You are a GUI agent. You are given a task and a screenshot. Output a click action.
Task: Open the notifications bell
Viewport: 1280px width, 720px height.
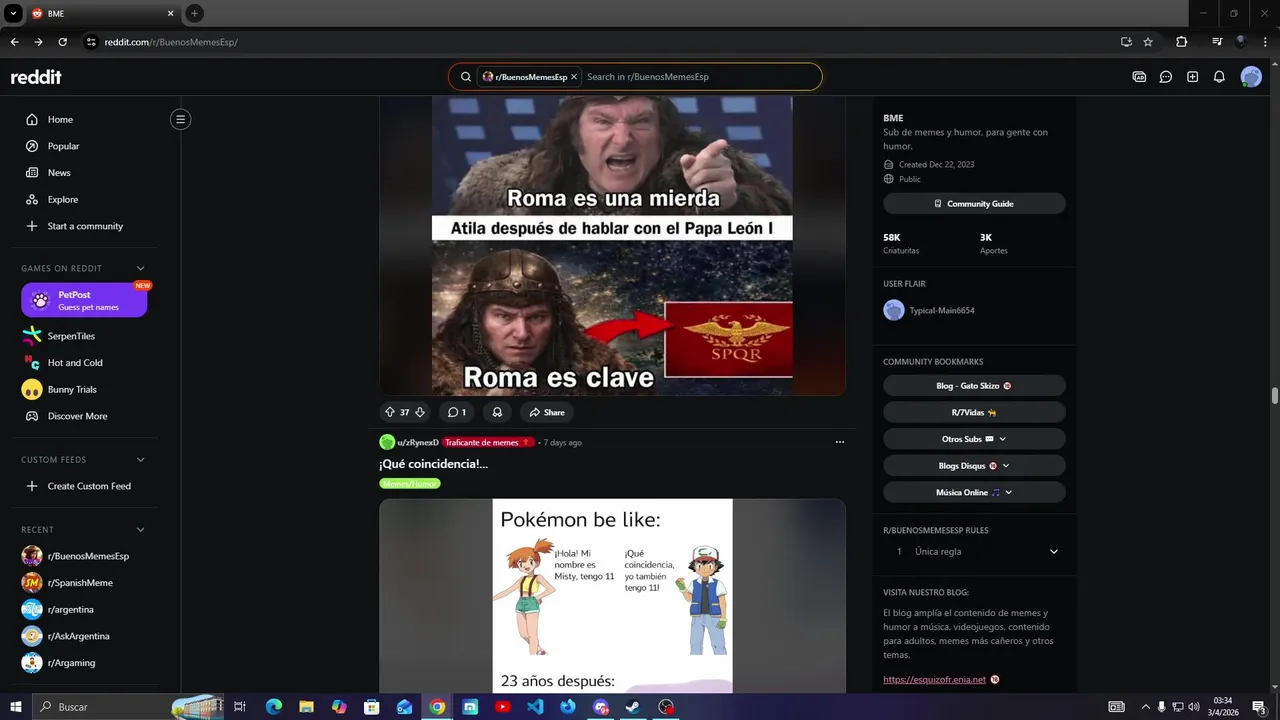click(x=1219, y=77)
